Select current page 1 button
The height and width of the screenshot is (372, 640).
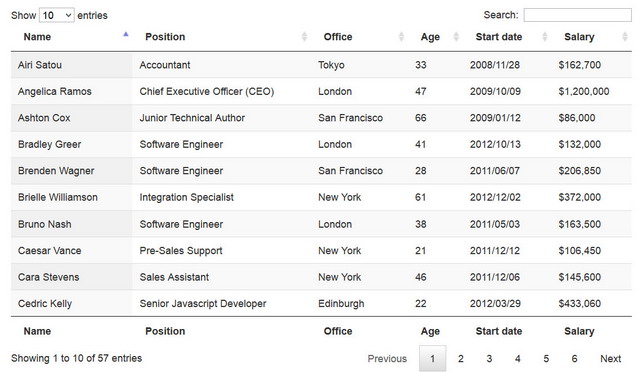(x=432, y=359)
